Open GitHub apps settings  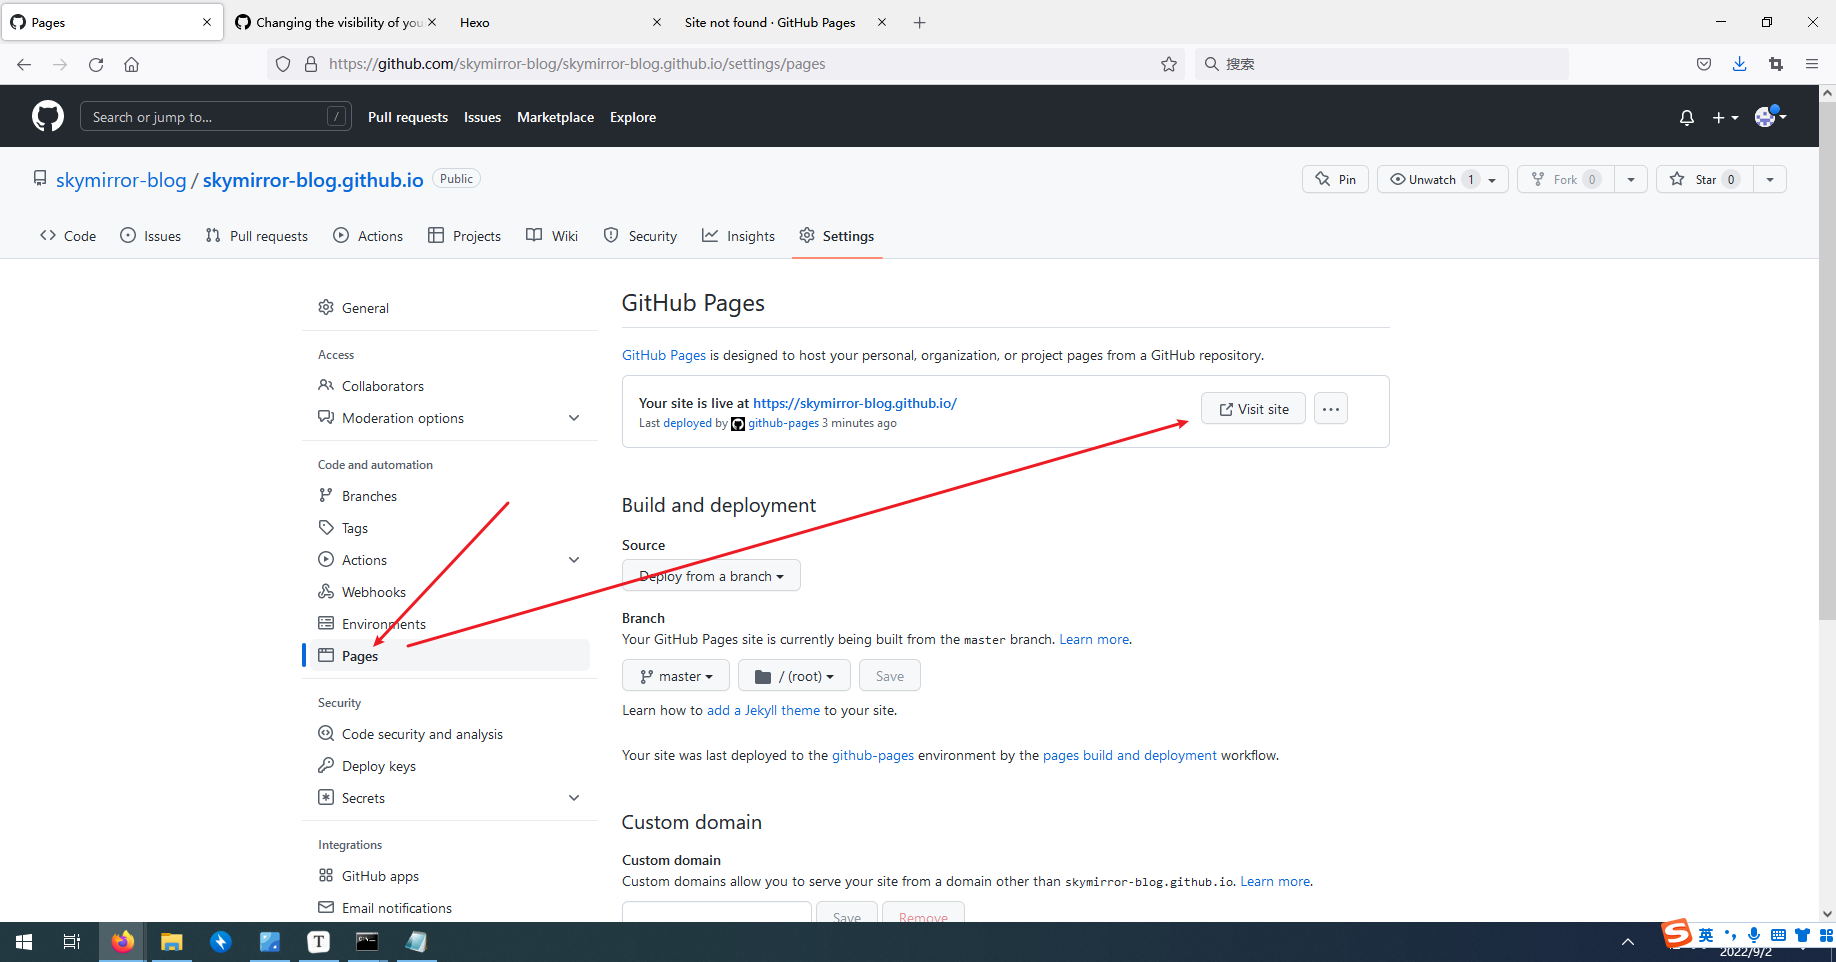450,876
